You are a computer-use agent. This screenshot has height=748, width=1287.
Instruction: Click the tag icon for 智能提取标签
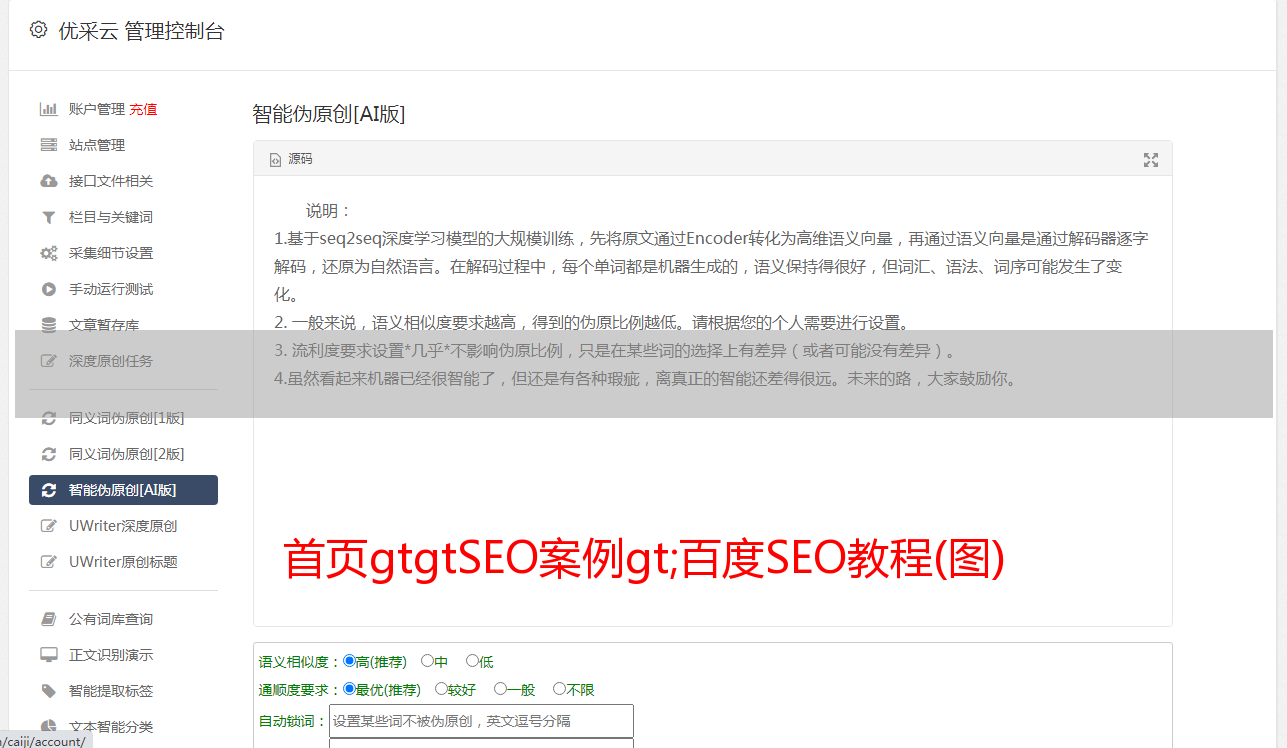[48, 691]
